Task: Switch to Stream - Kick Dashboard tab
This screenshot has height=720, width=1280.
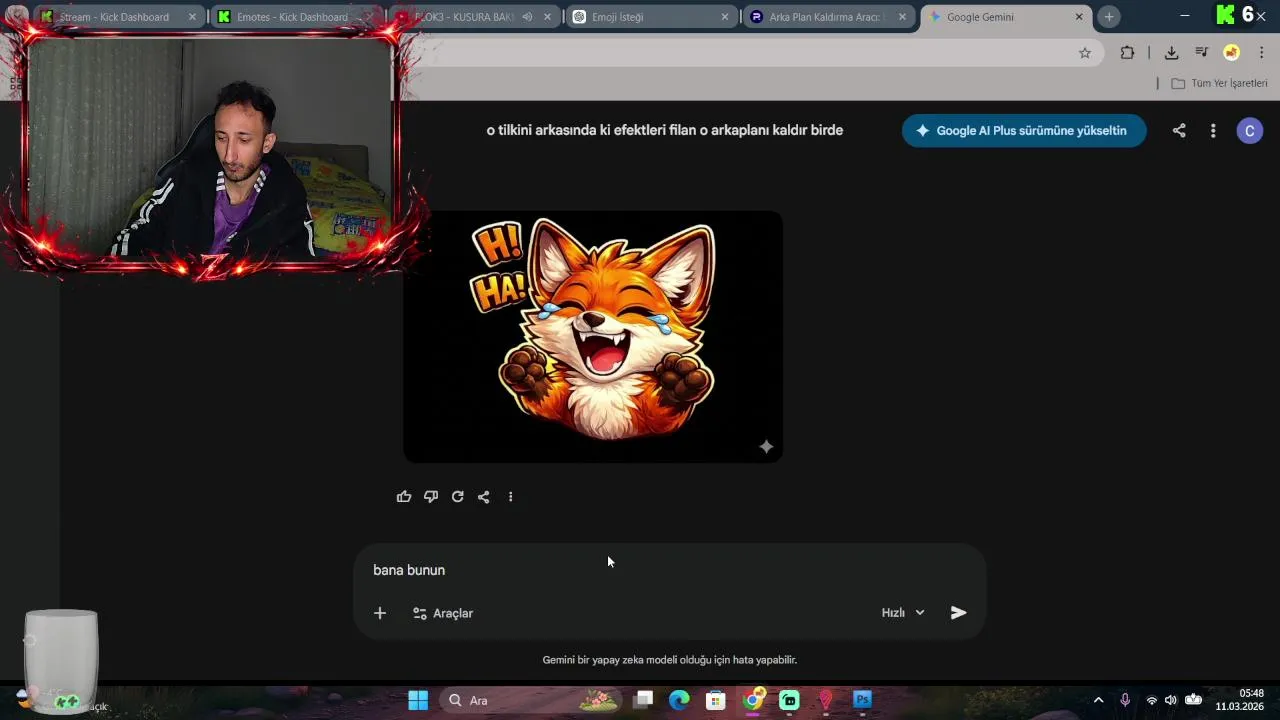Action: coord(118,17)
